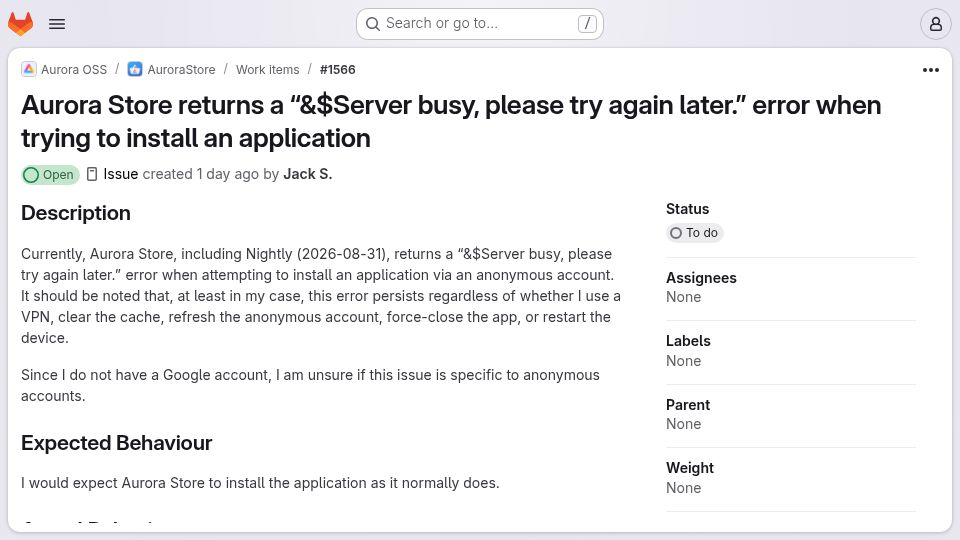Click the Parent sidebar heading

pos(688,405)
